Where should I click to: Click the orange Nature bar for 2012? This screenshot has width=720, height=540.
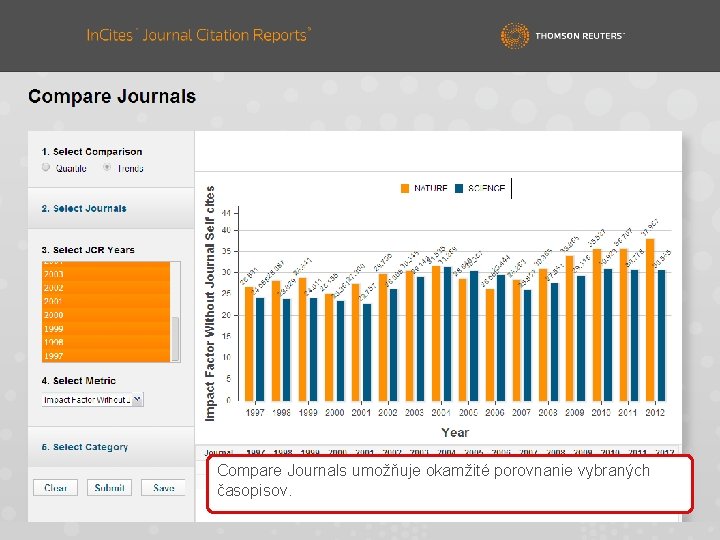(x=650, y=320)
